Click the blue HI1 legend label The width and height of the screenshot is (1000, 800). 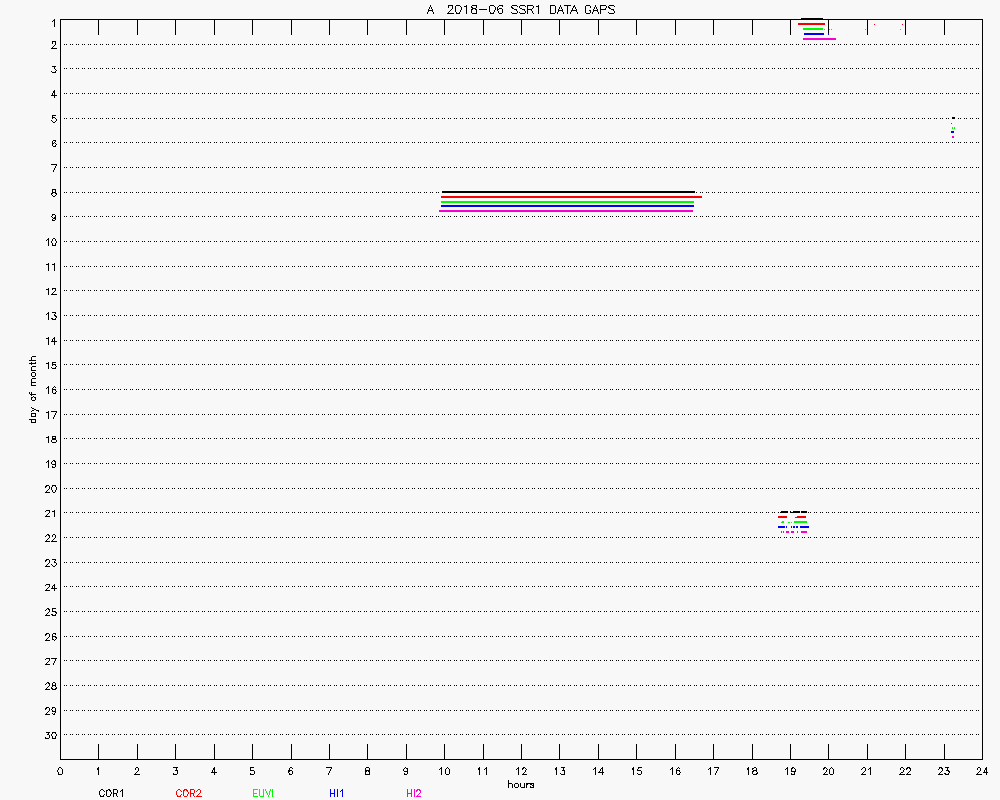coord(337,793)
